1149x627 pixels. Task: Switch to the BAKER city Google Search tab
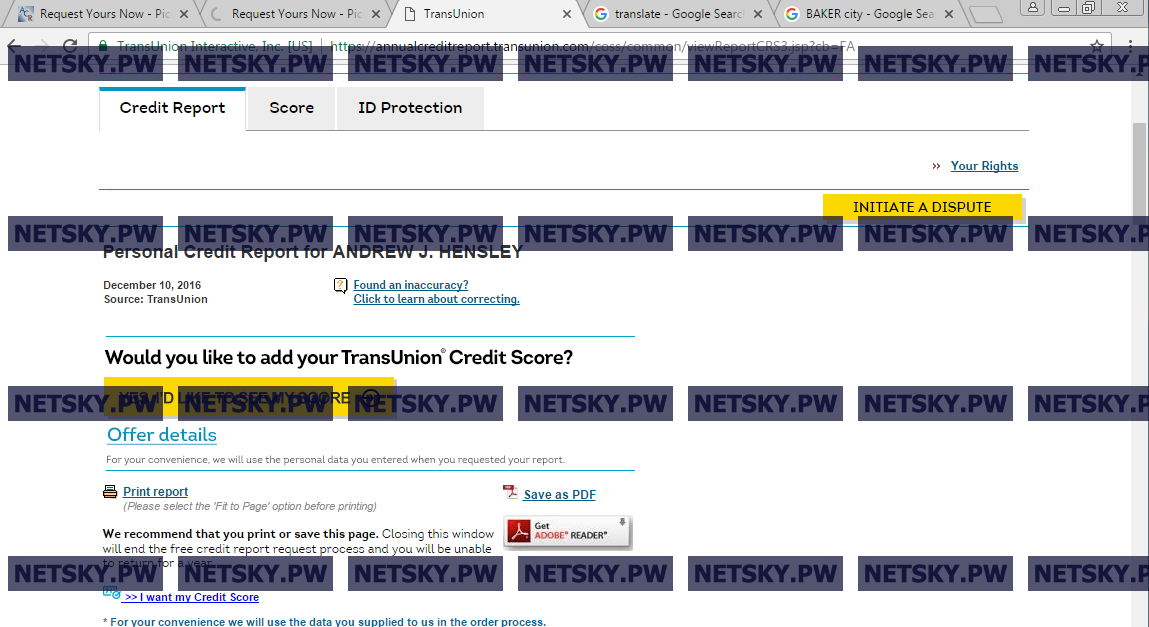click(x=860, y=14)
